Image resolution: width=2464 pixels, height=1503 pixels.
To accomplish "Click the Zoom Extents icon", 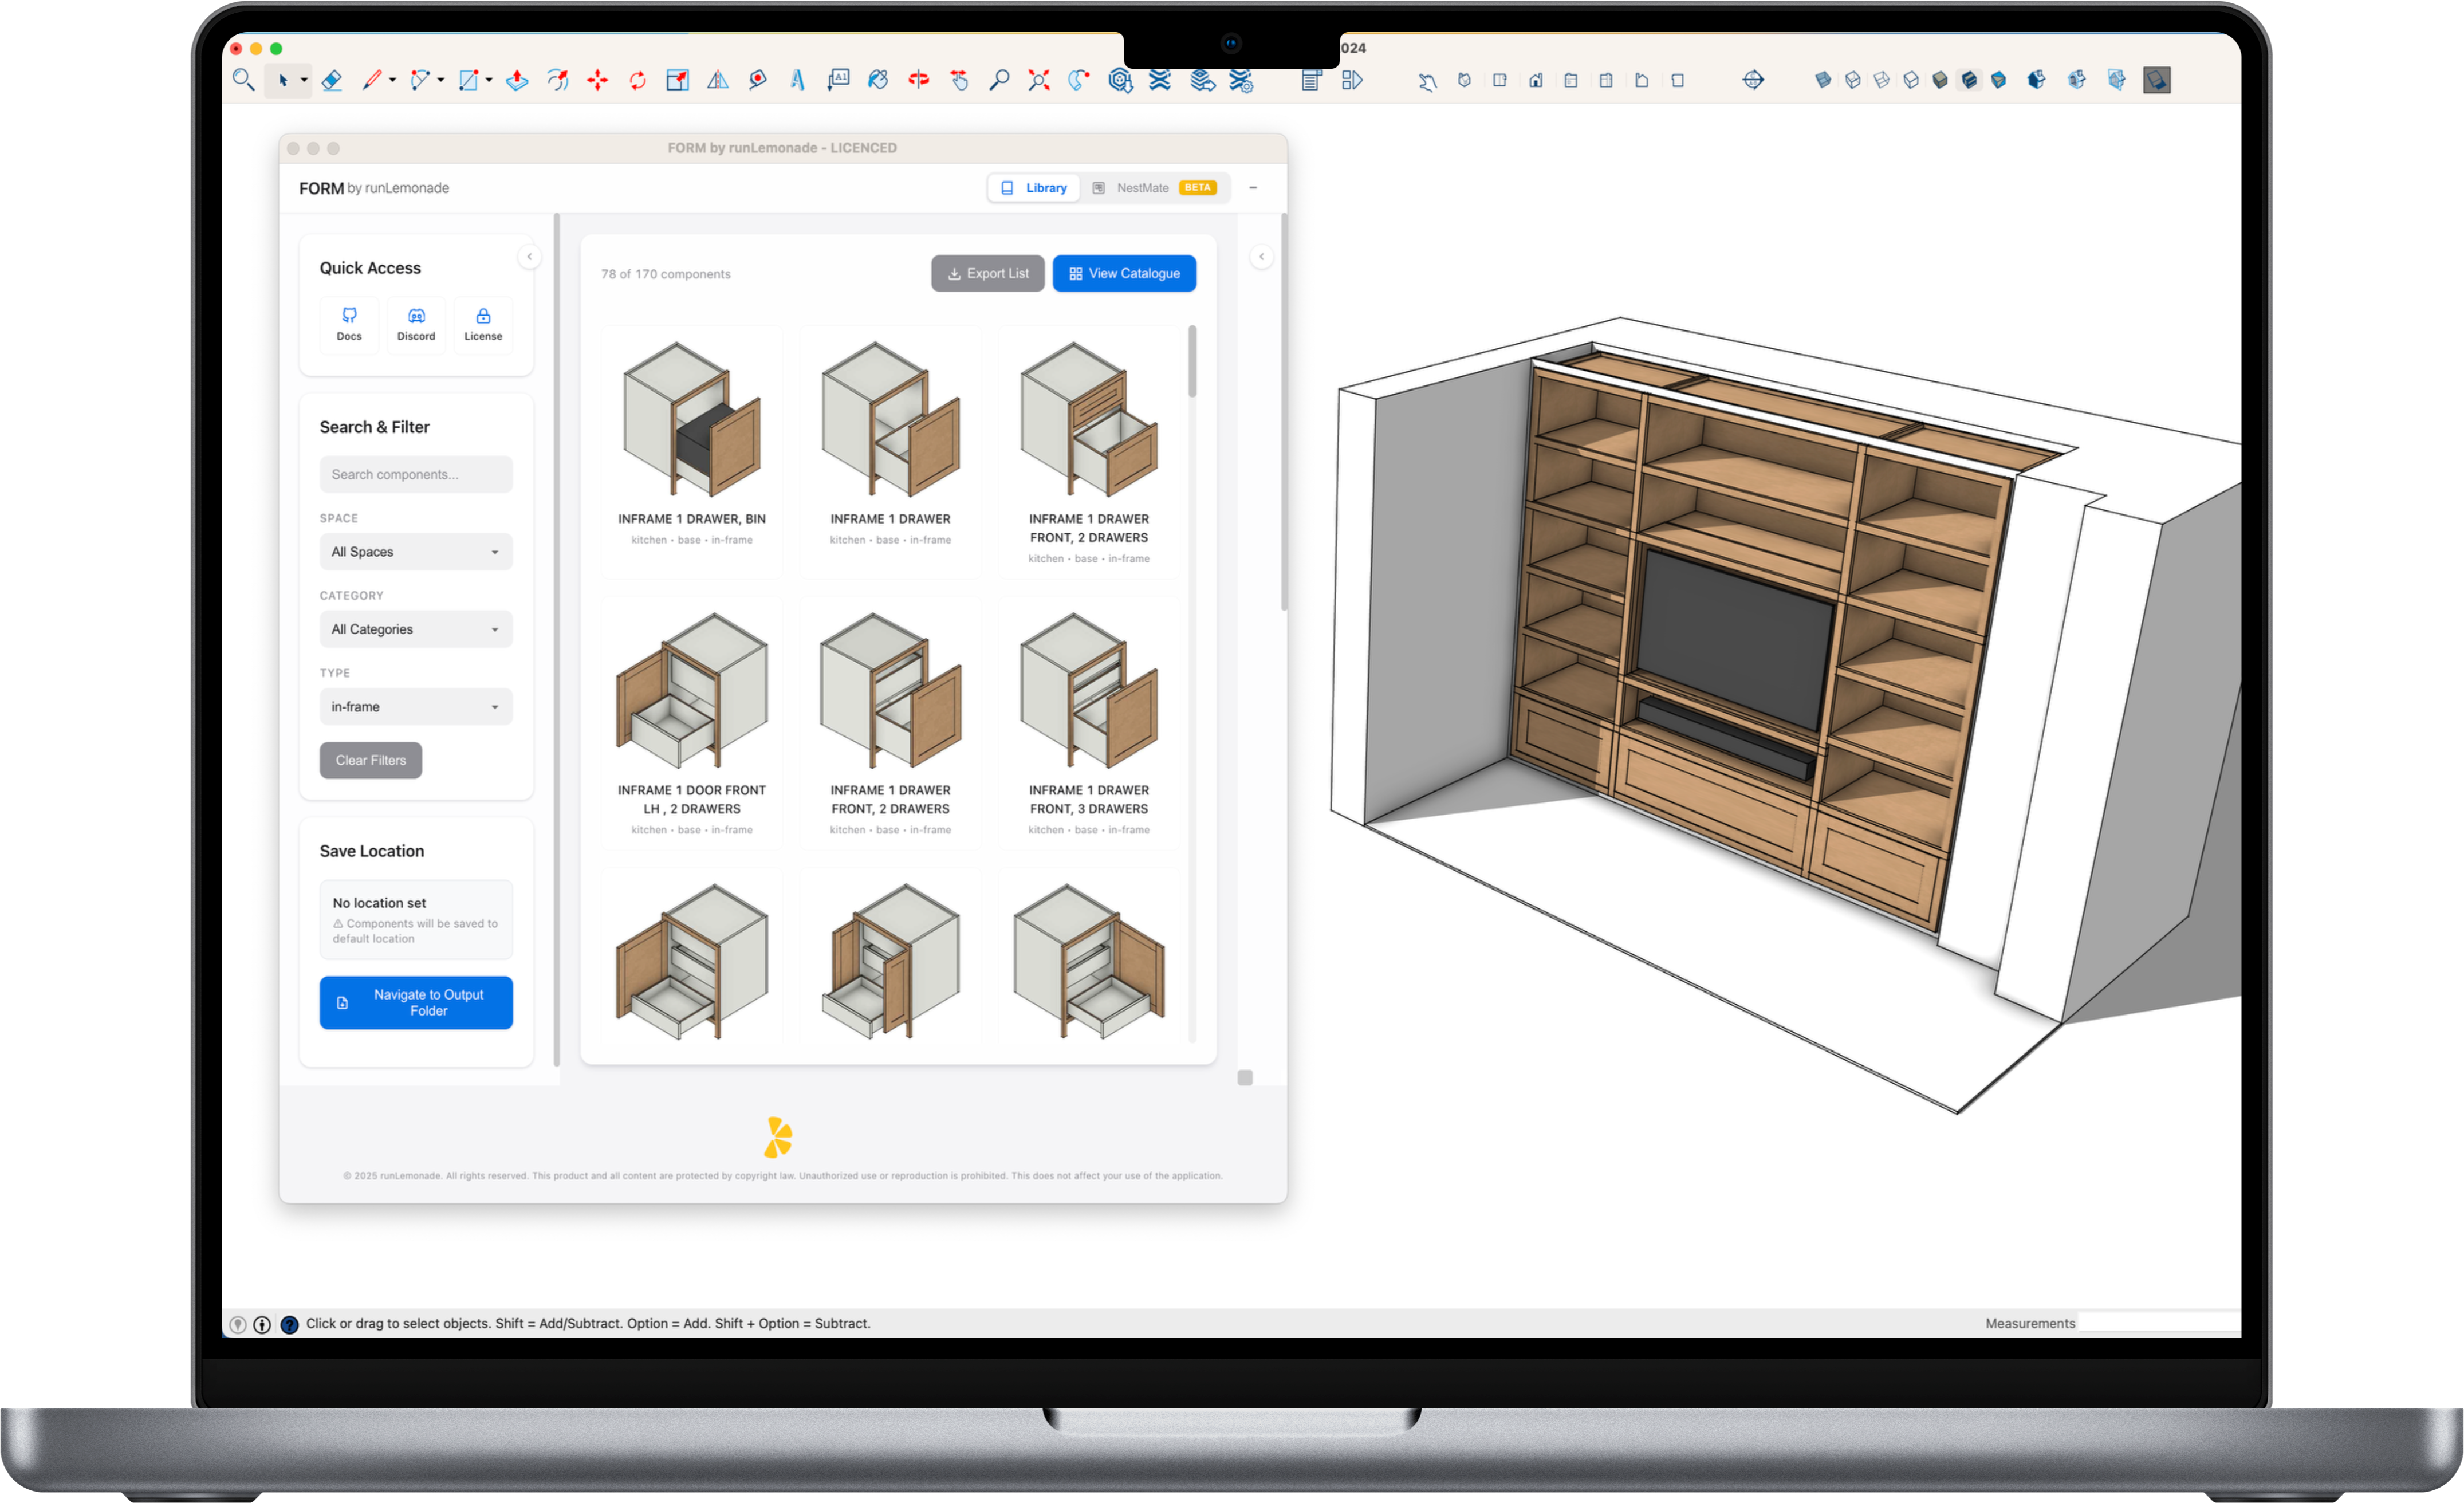I will point(1039,80).
